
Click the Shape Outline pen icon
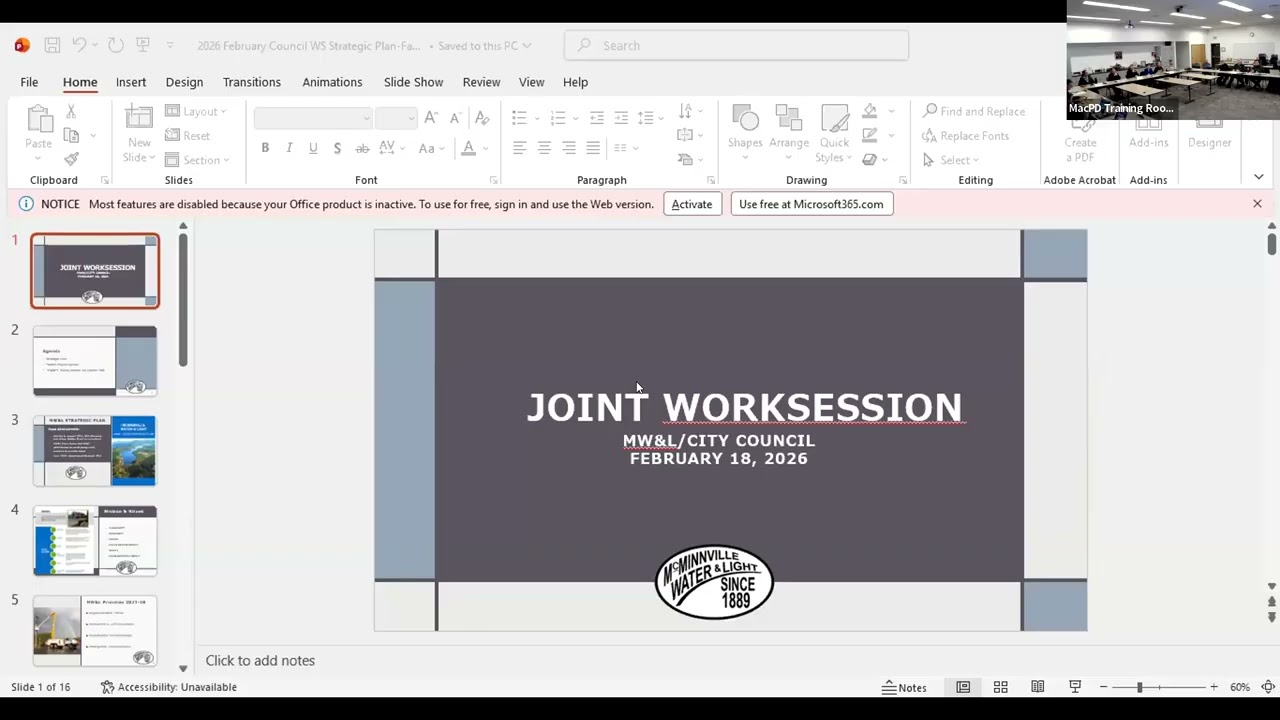coord(870,135)
